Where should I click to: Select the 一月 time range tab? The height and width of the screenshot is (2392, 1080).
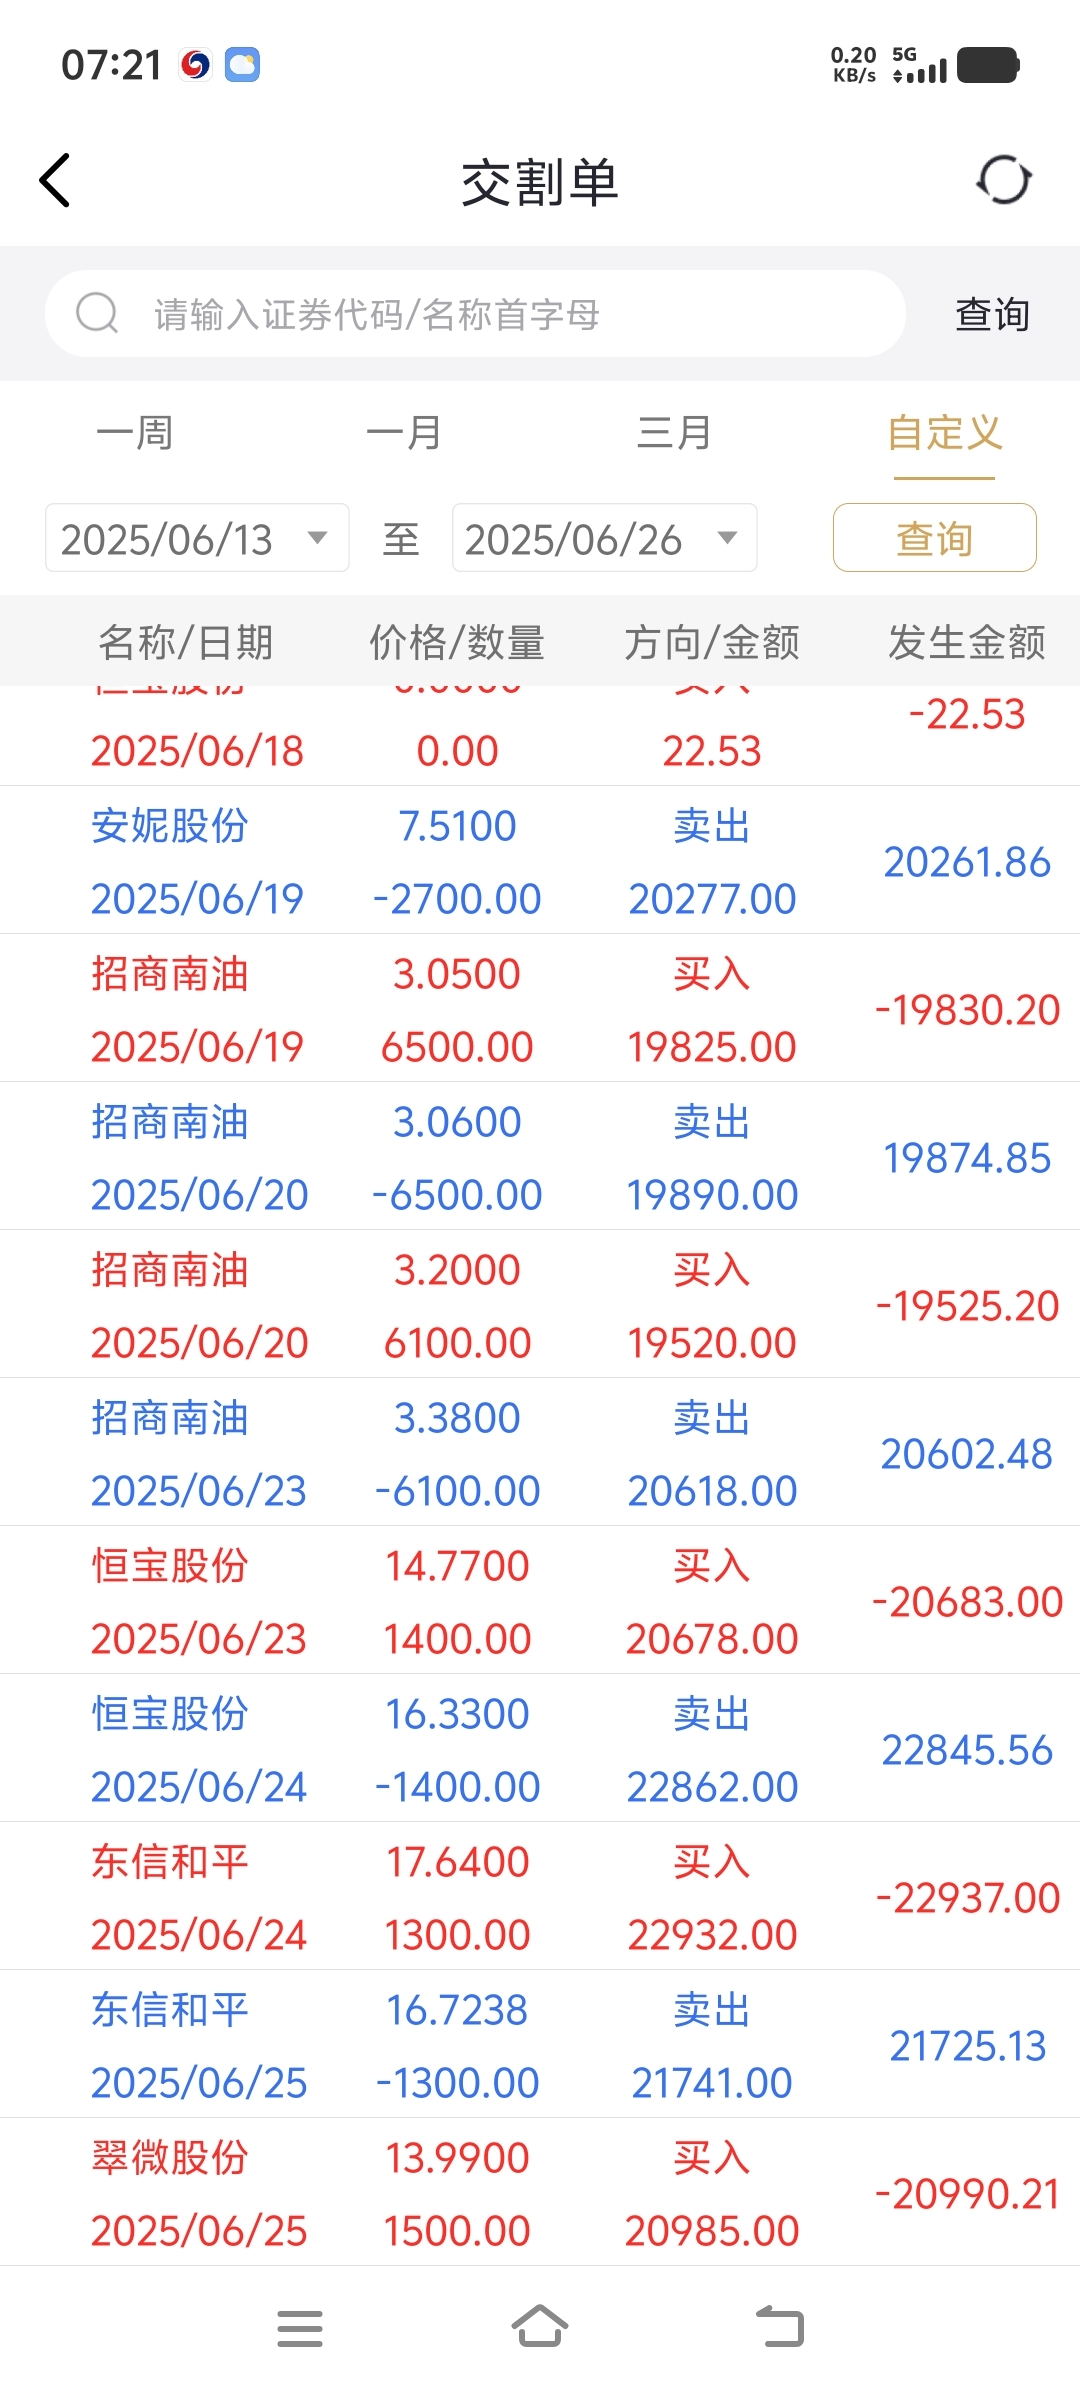tap(405, 433)
